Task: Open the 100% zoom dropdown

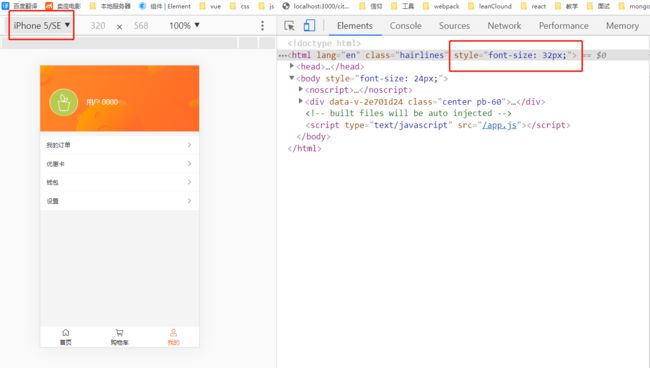Action: [184, 26]
